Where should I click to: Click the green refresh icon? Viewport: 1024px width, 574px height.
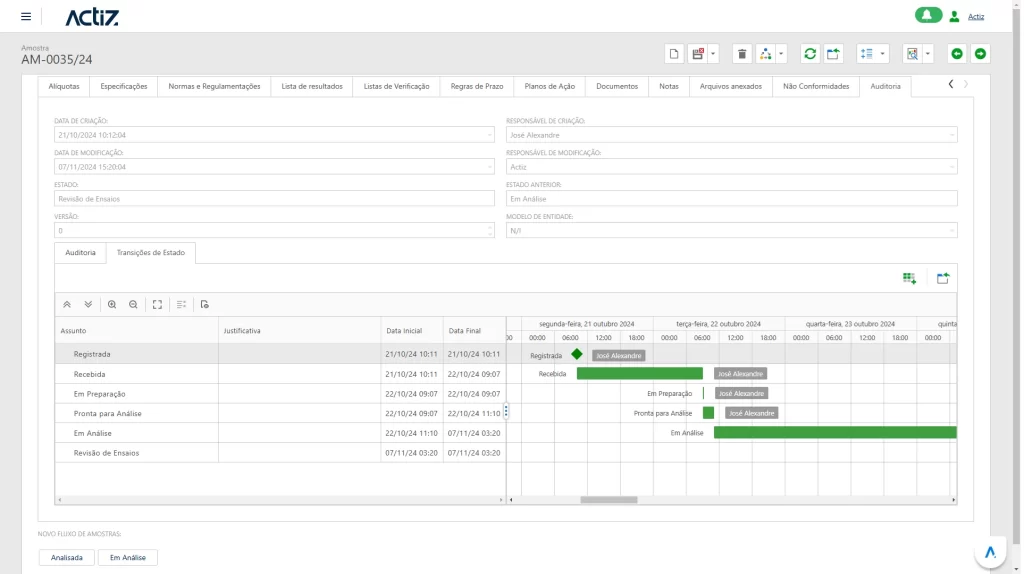tap(810, 54)
